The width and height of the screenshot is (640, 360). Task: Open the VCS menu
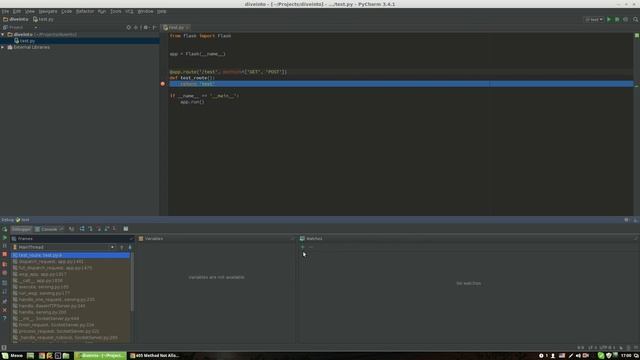click(x=129, y=11)
